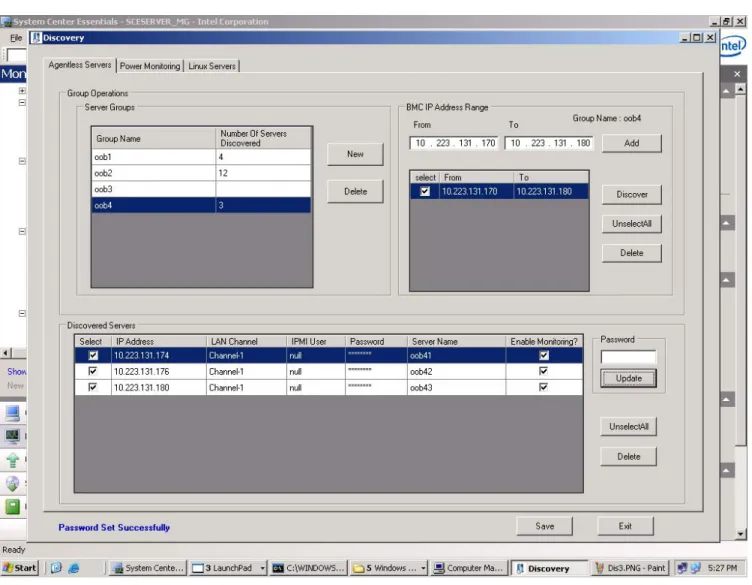Open the Computers pane icon in left sidebar
Image resolution: width=752 pixels, height=585 pixels.
pyautogui.click(x=12, y=413)
